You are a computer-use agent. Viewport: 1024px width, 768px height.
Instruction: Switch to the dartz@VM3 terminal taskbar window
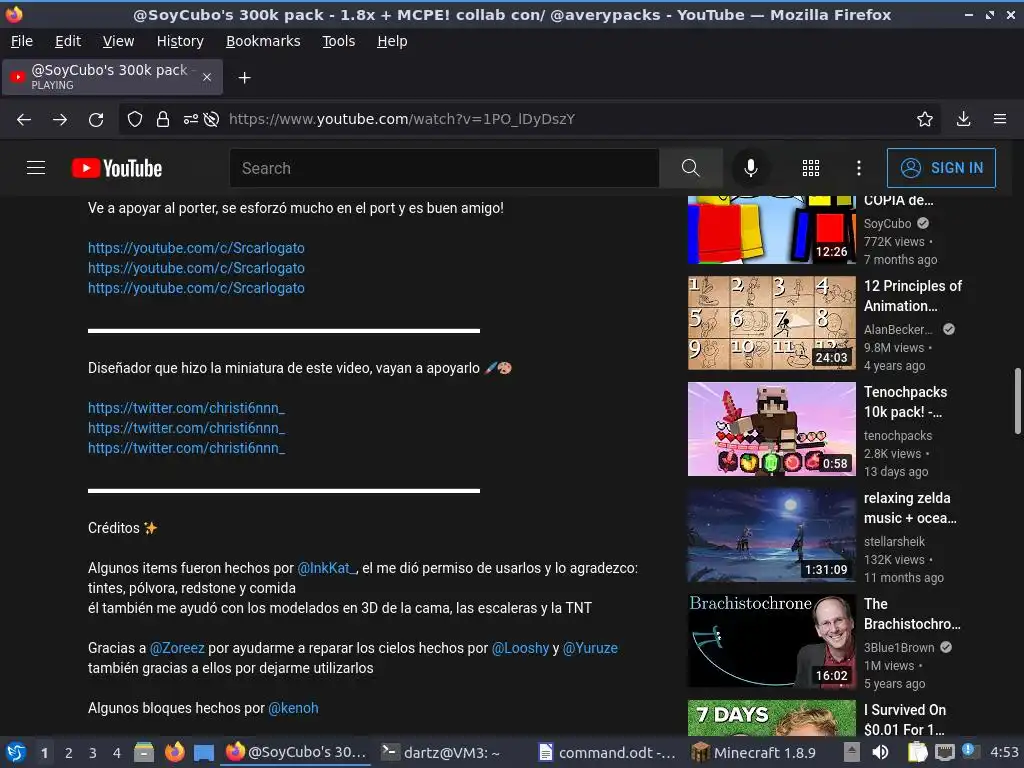441,752
